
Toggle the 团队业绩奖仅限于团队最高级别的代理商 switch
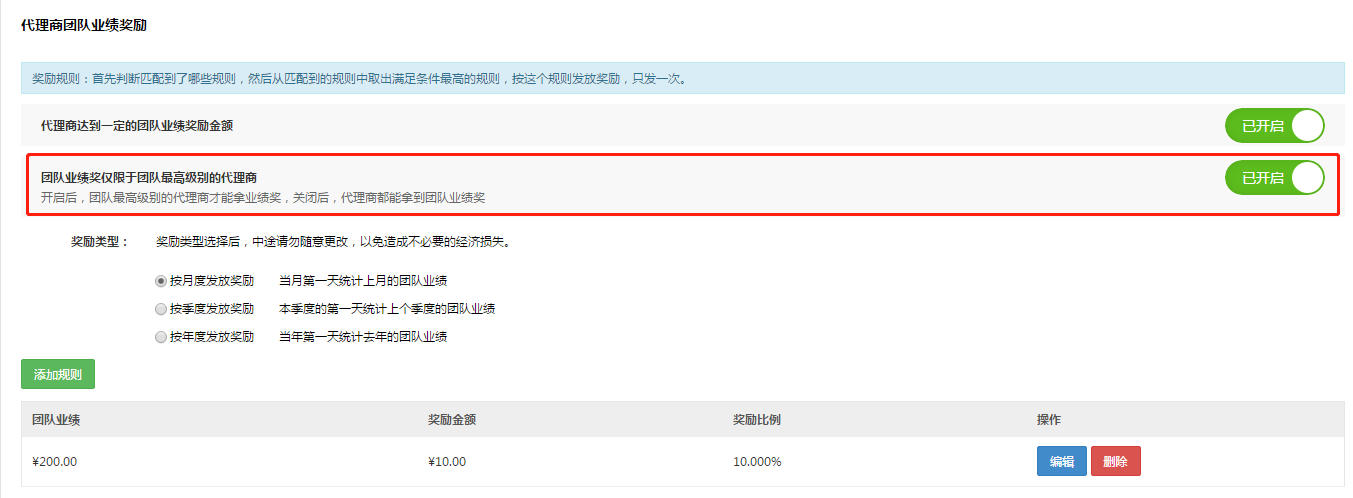tap(1274, 178)
